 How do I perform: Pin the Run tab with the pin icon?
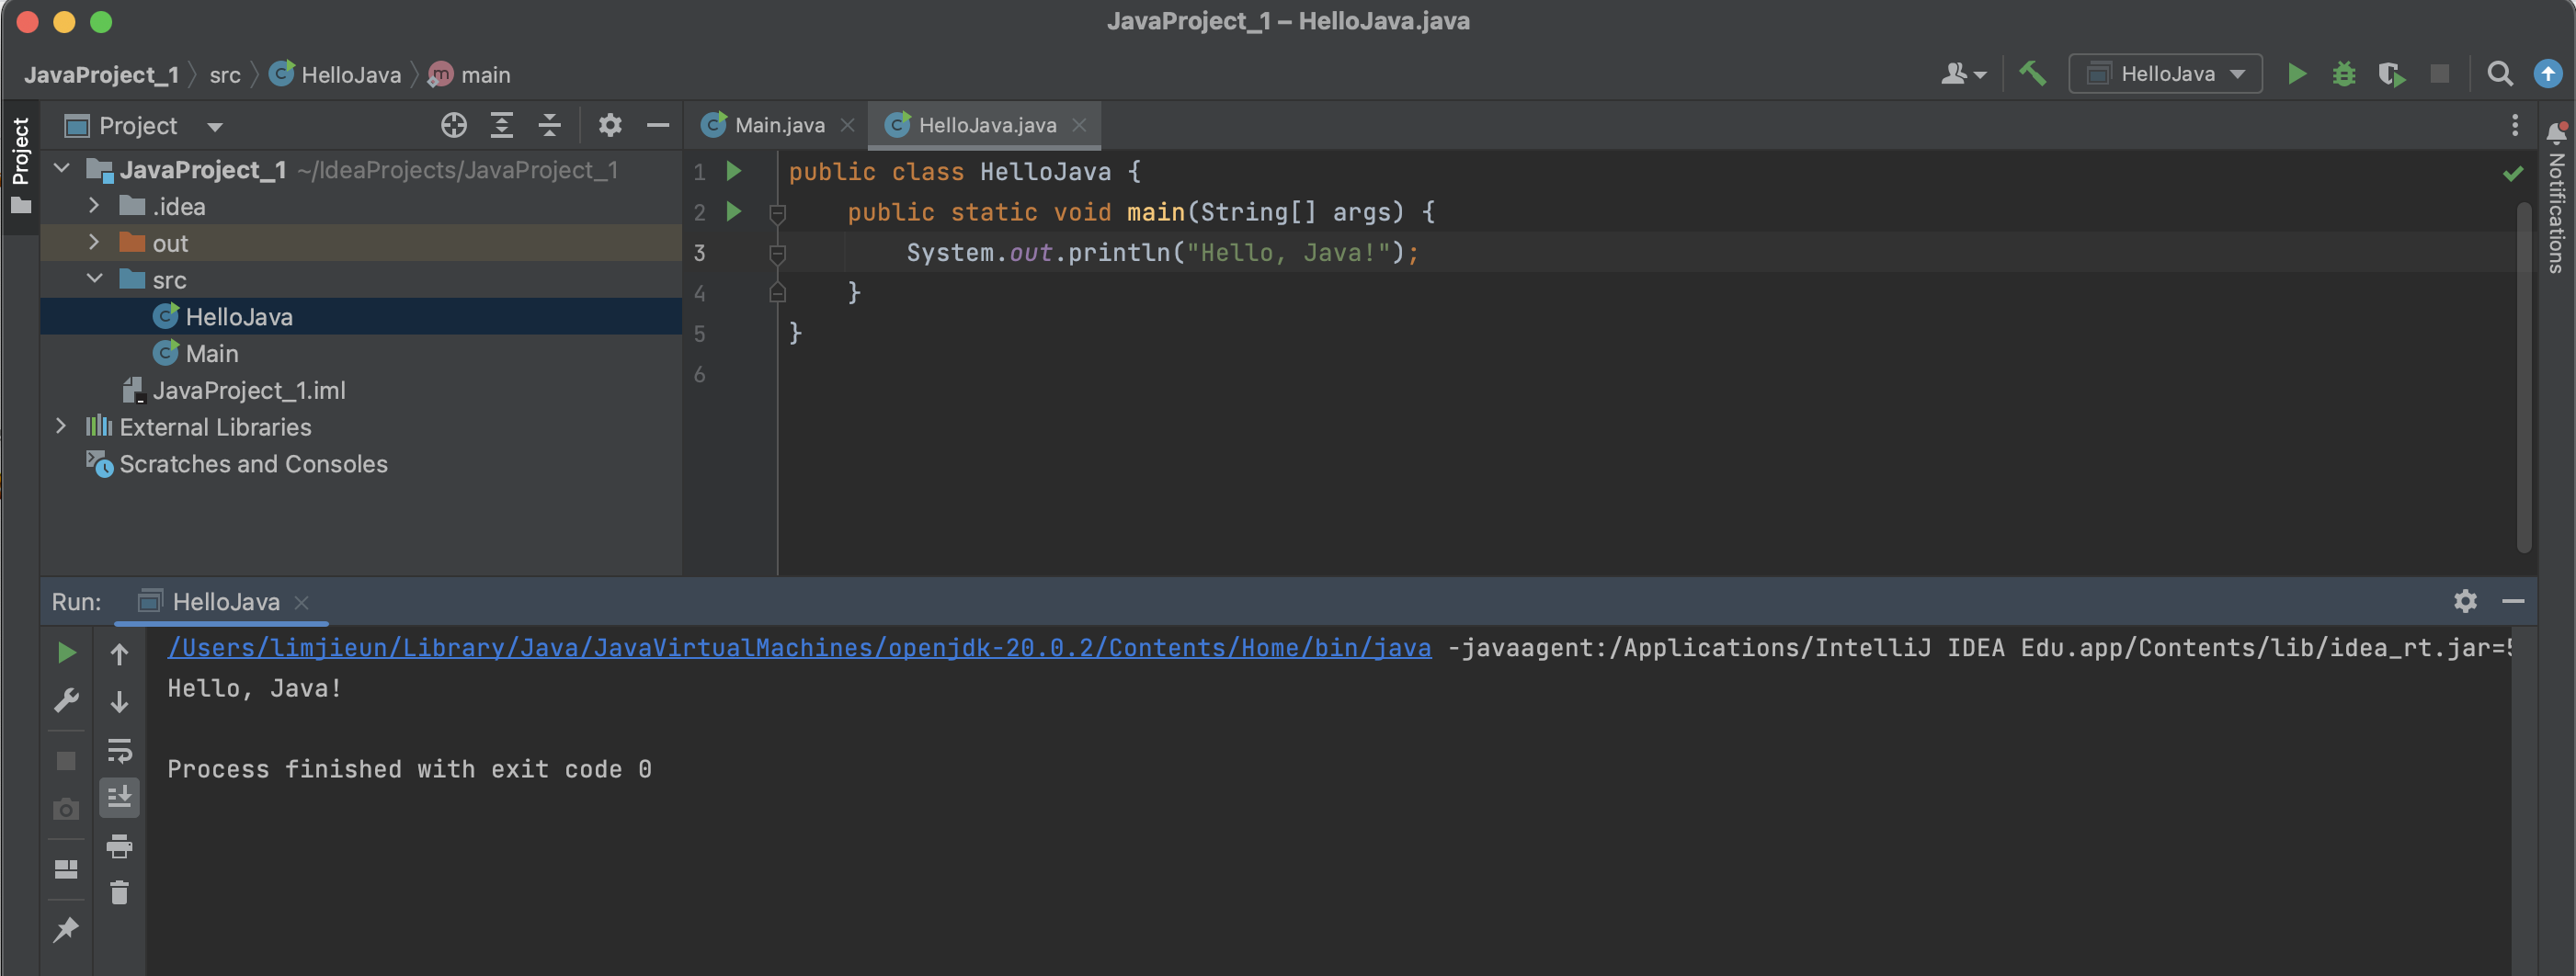tap(66, 930)
